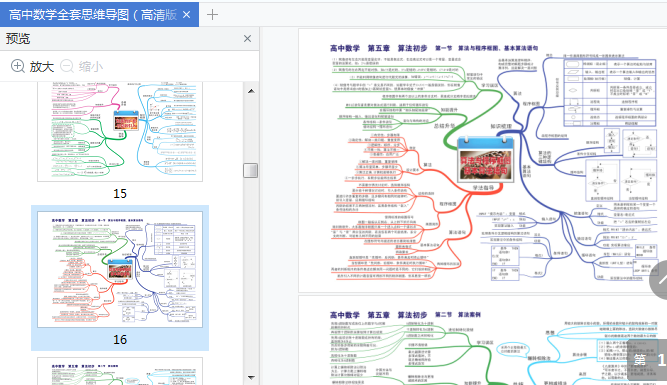Close the 预览 preview panel
This screenshot has height=385, width=667.
[248, 39]
